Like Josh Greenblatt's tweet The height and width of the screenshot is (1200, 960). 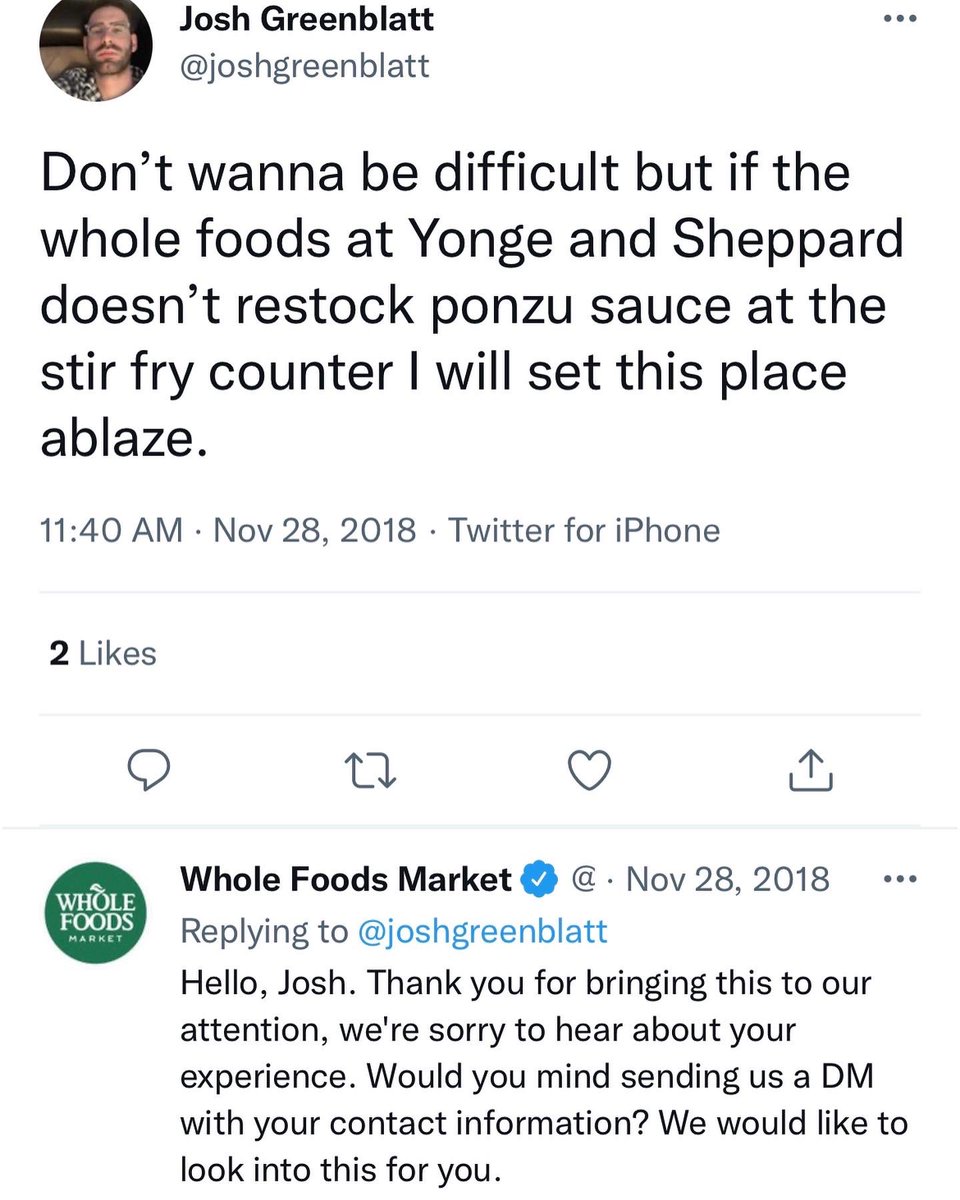[589, 769]
